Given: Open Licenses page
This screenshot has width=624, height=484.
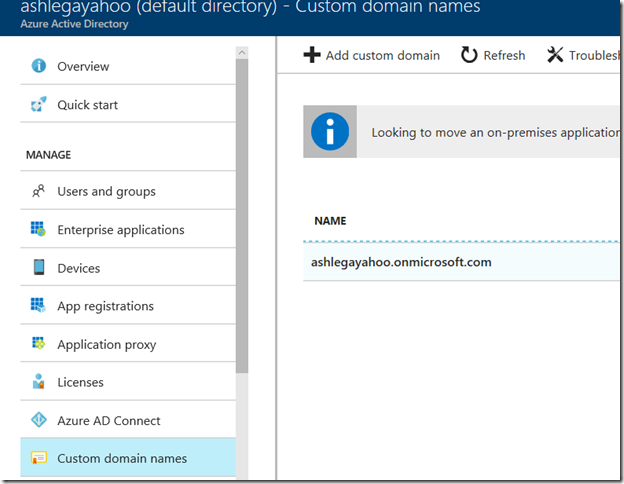Looking at the screenshot, I should (128, 382).
